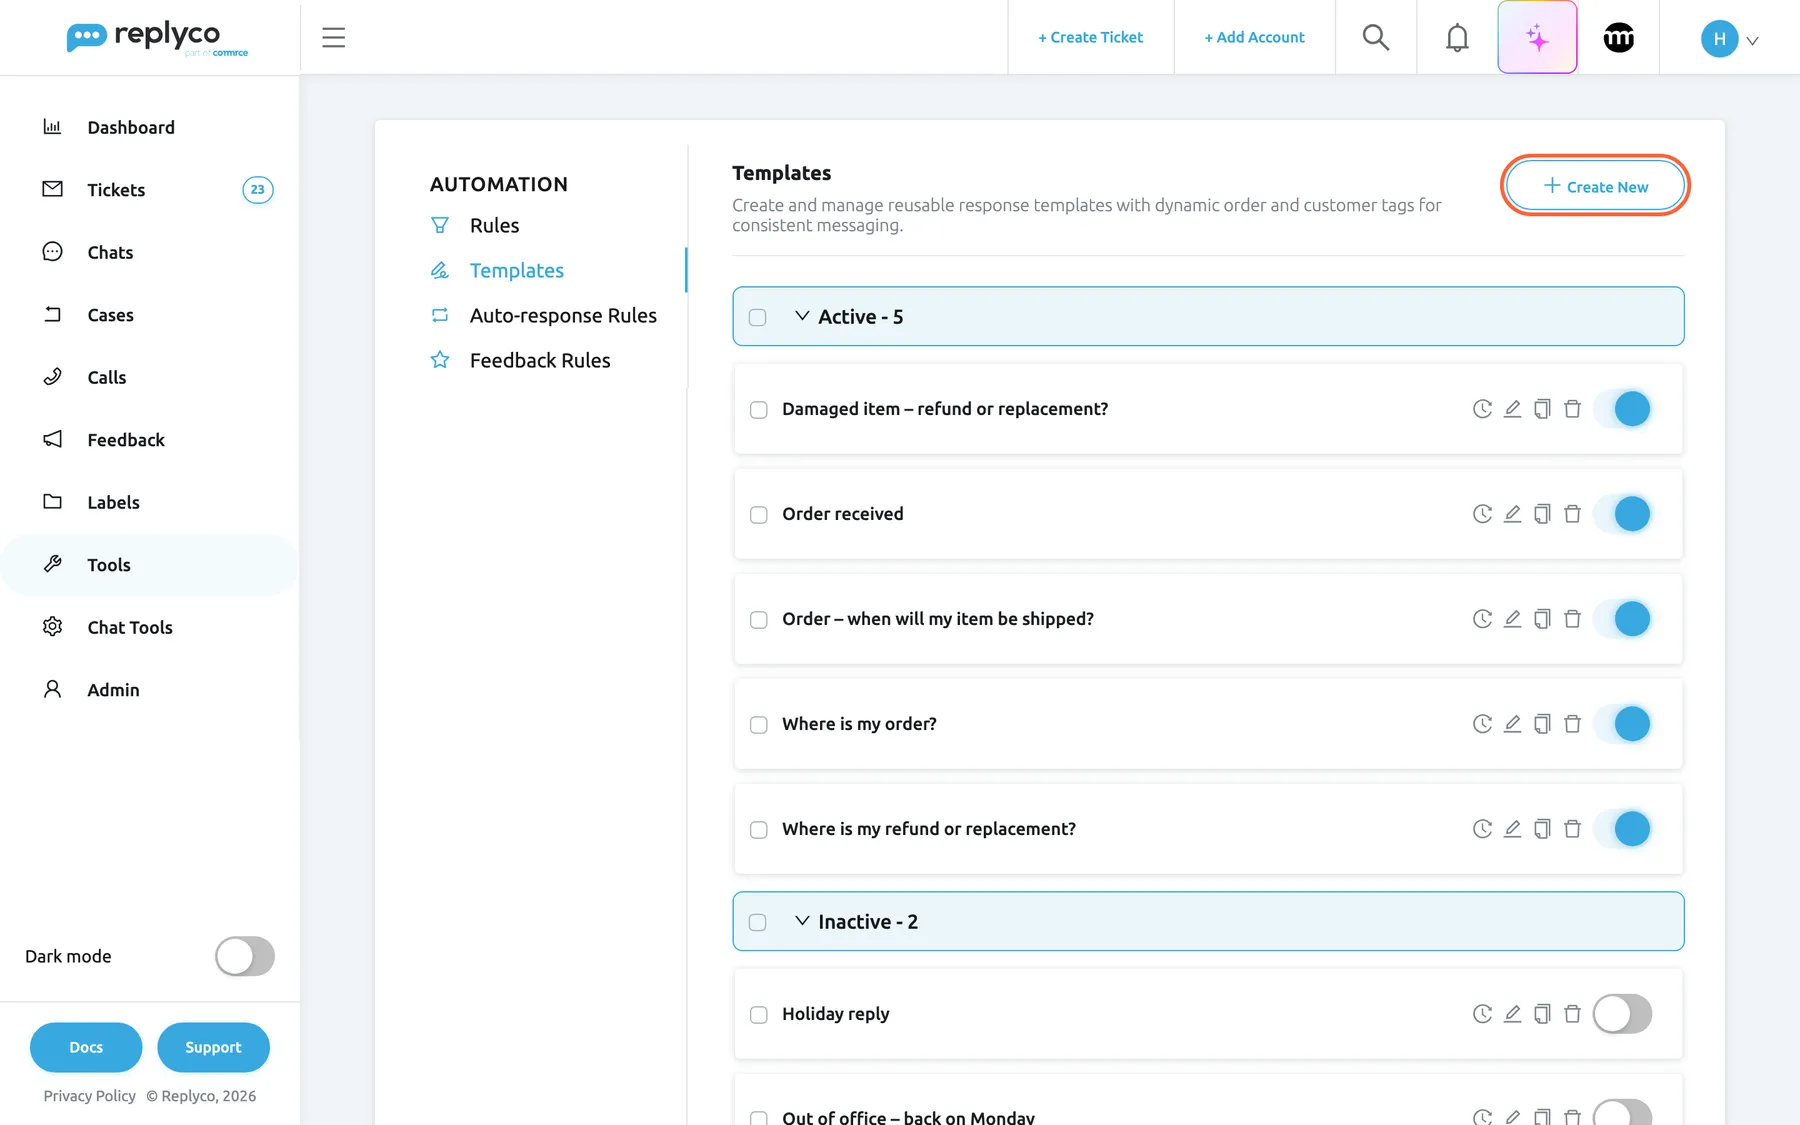Open the Privacy Policy link
1800x1125 pixels.
point(89,1096)
